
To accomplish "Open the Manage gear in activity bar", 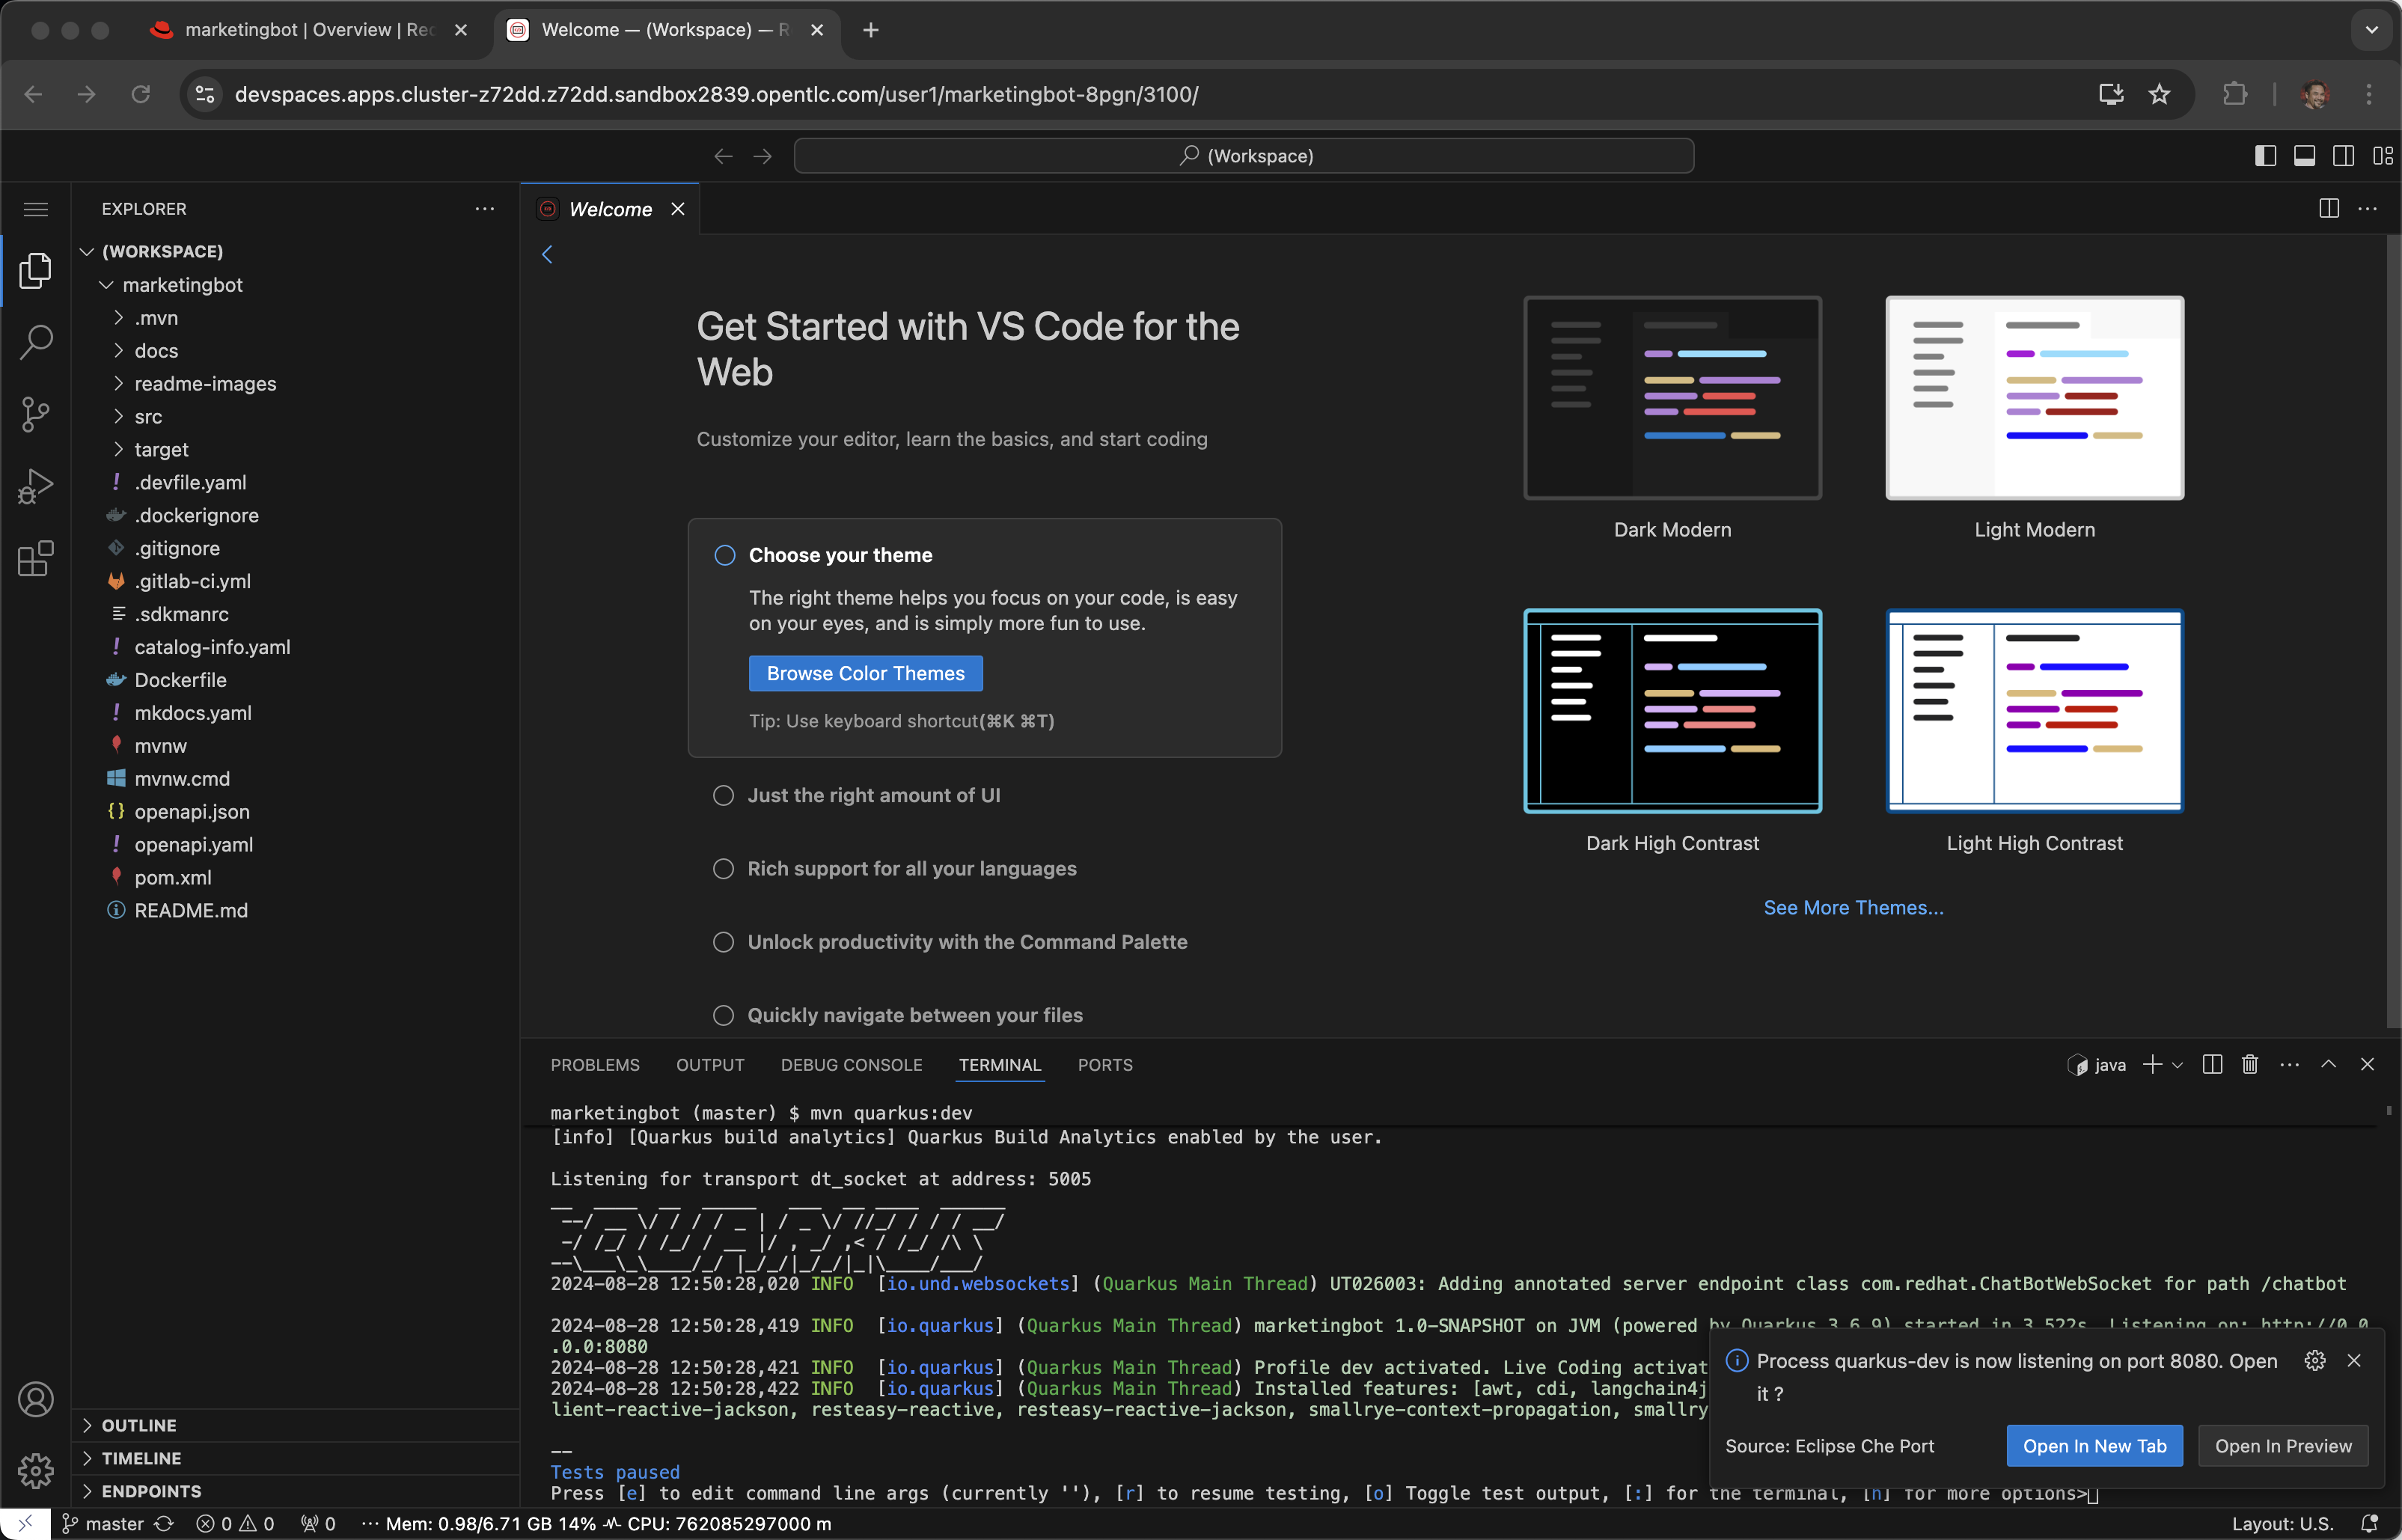I will point(36,1471).
